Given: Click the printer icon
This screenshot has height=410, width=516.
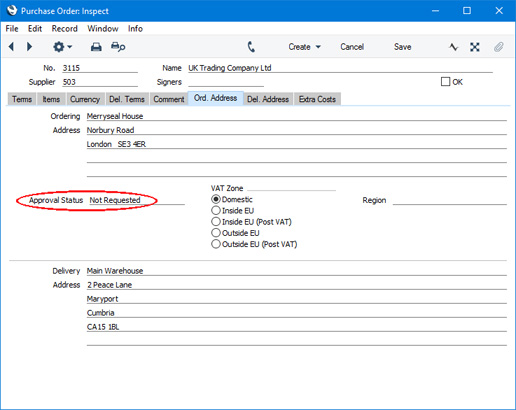Looking at the screenshot, I should (x=96, y=47).
